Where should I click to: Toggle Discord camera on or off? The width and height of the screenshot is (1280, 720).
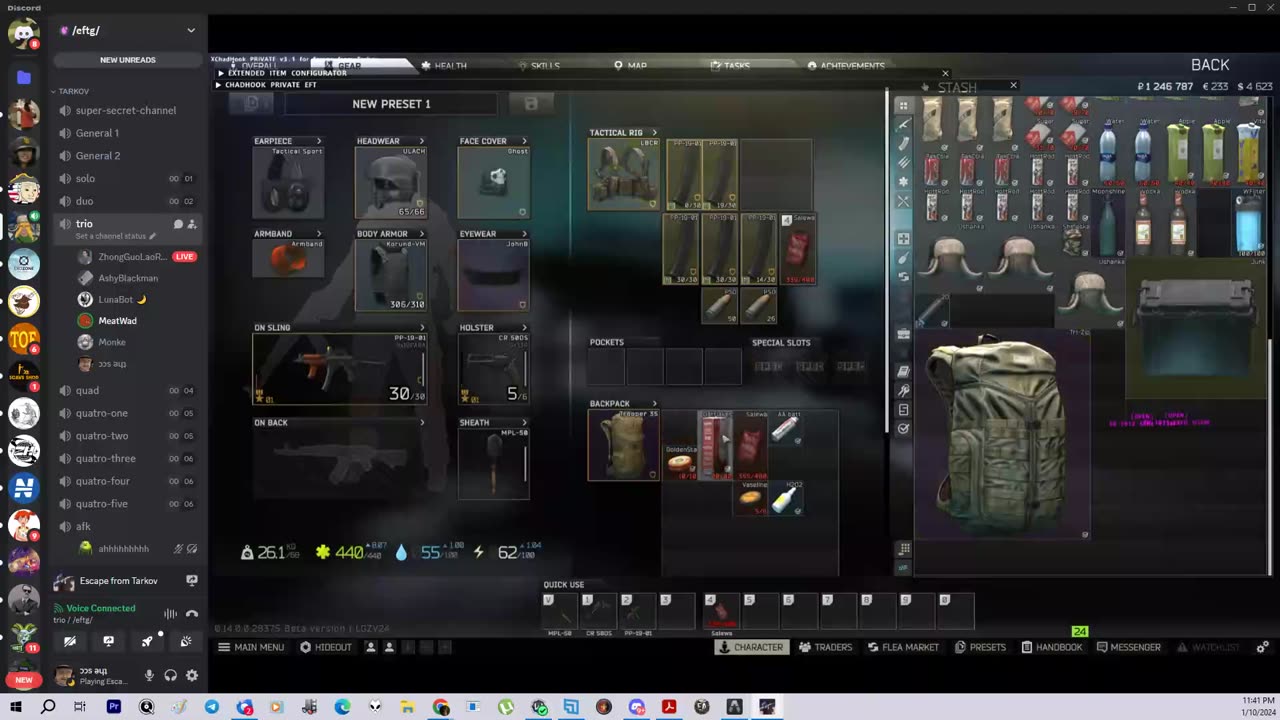click(x=70, y=641)
